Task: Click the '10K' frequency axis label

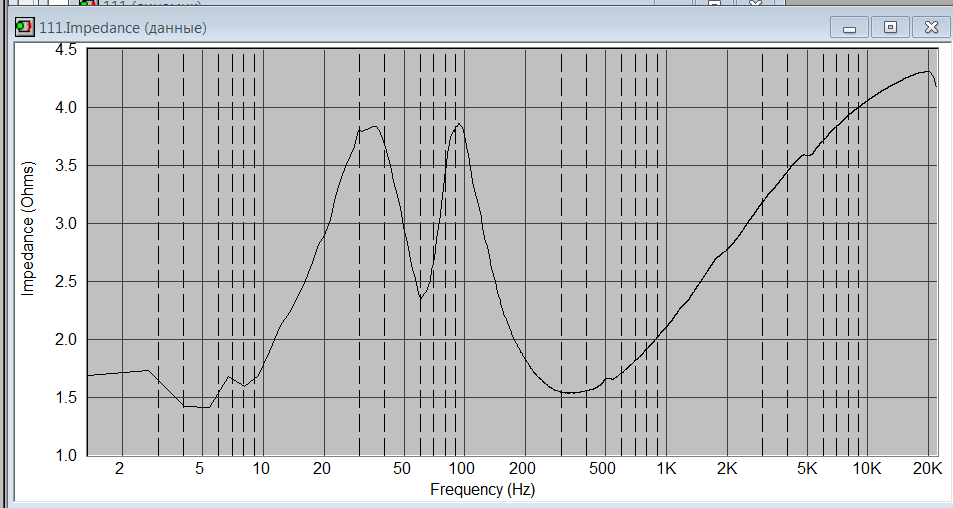Action: pos(867,469)
